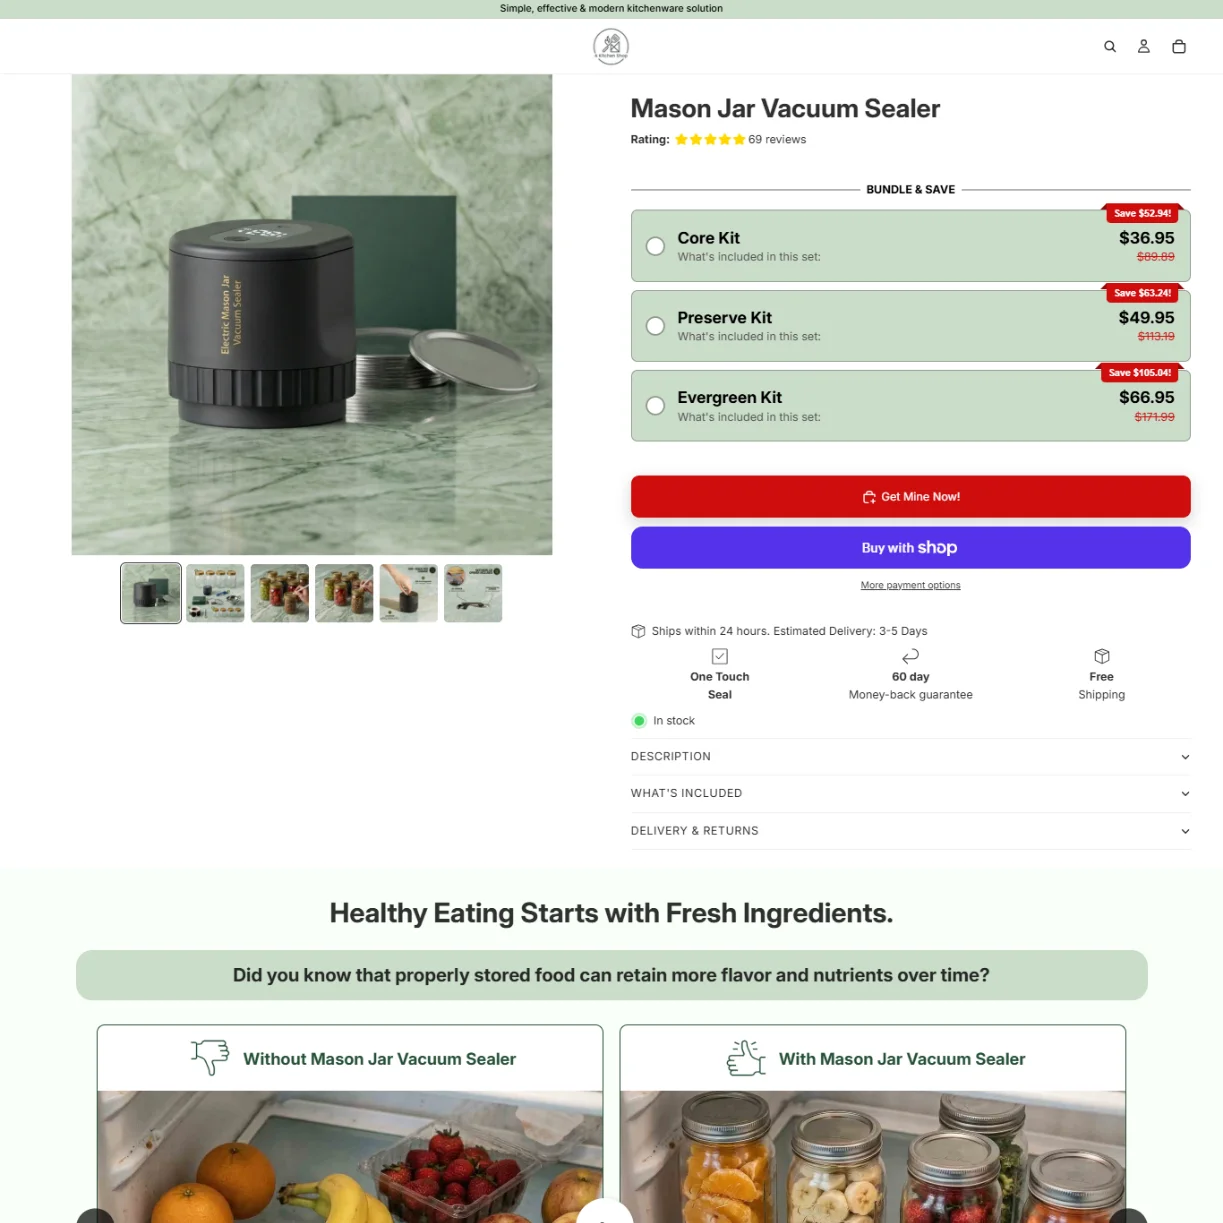
Task: Expand the What's Included section
Action: tap(910, 794)
